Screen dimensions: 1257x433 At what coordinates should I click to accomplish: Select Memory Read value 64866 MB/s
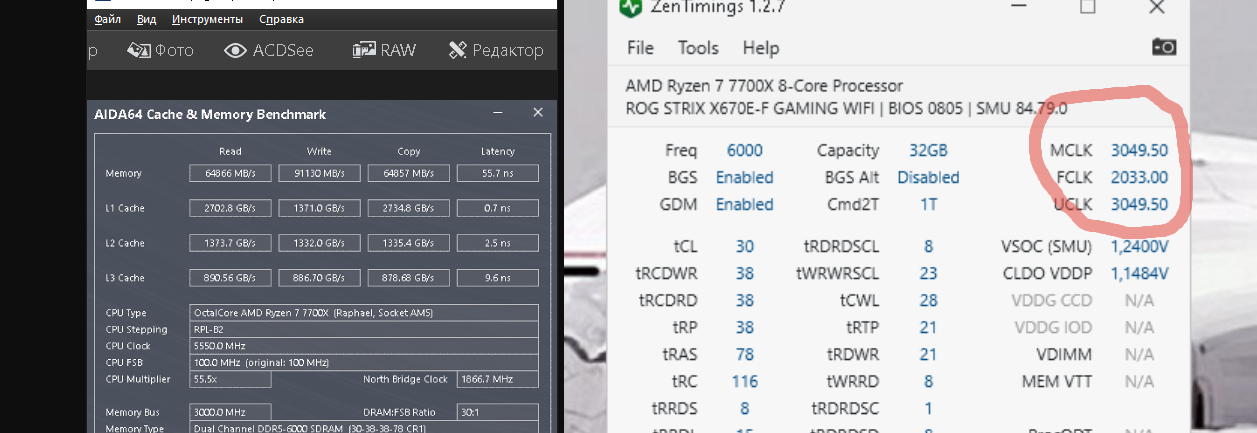(x=230, y=173)
